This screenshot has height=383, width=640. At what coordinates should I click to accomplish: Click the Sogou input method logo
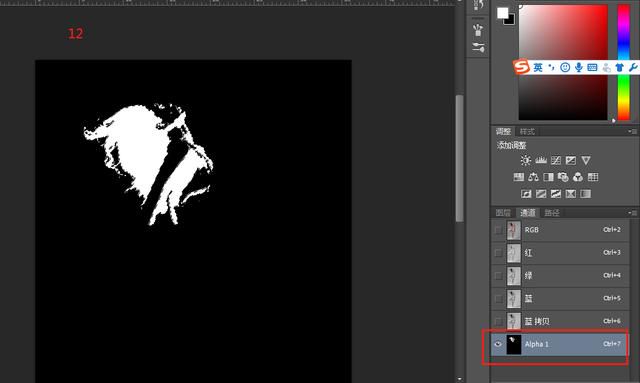tap(521, 67)
